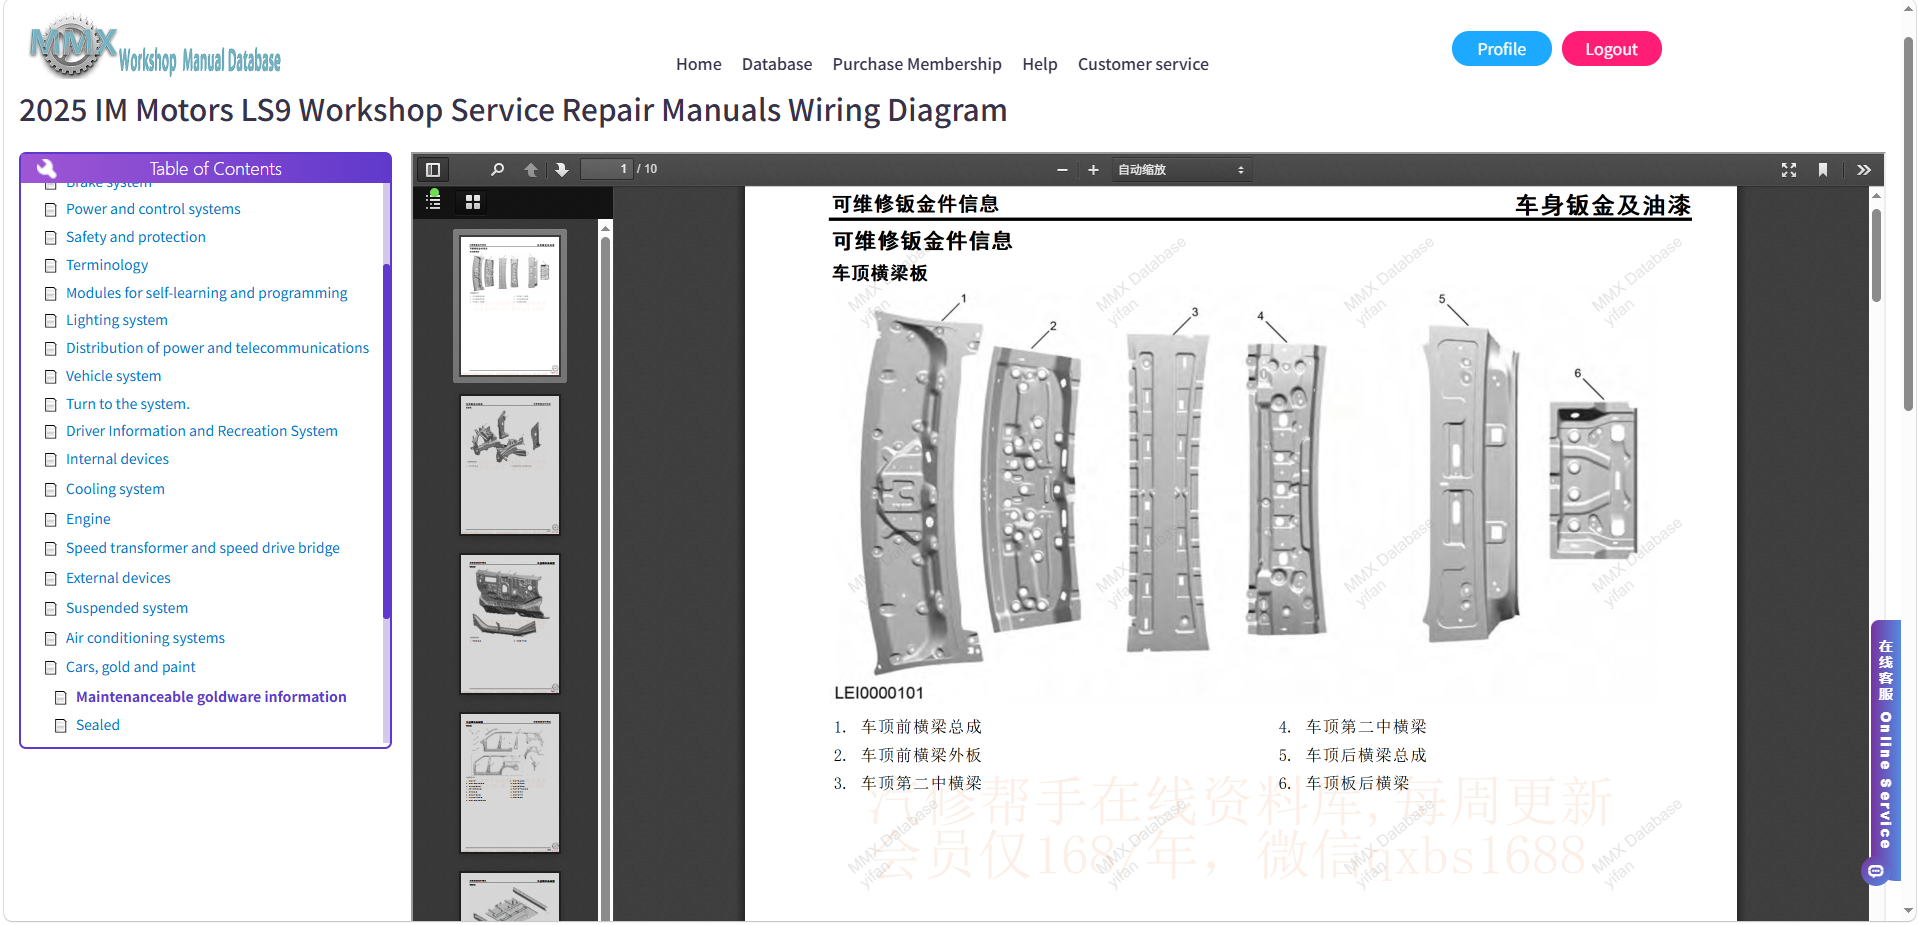Select page 3 thumbnail

(x=510, y=624)
